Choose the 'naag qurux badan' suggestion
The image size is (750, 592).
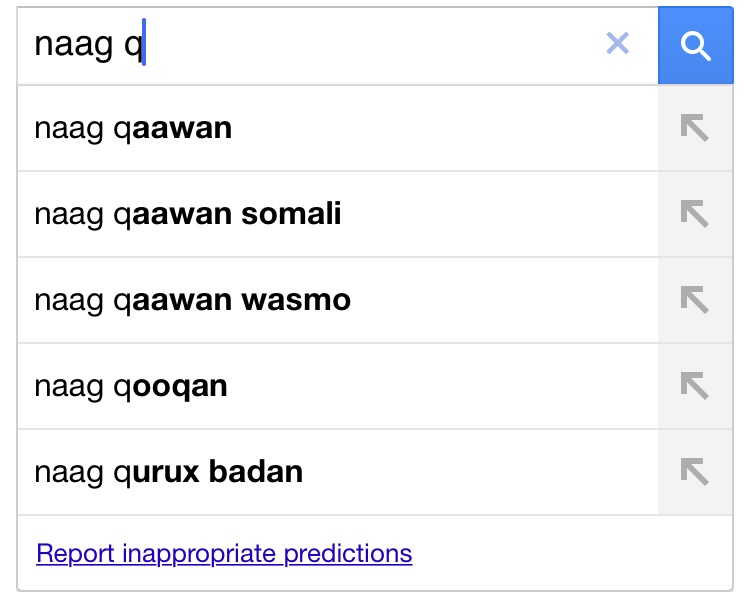(x=338, y=472)
